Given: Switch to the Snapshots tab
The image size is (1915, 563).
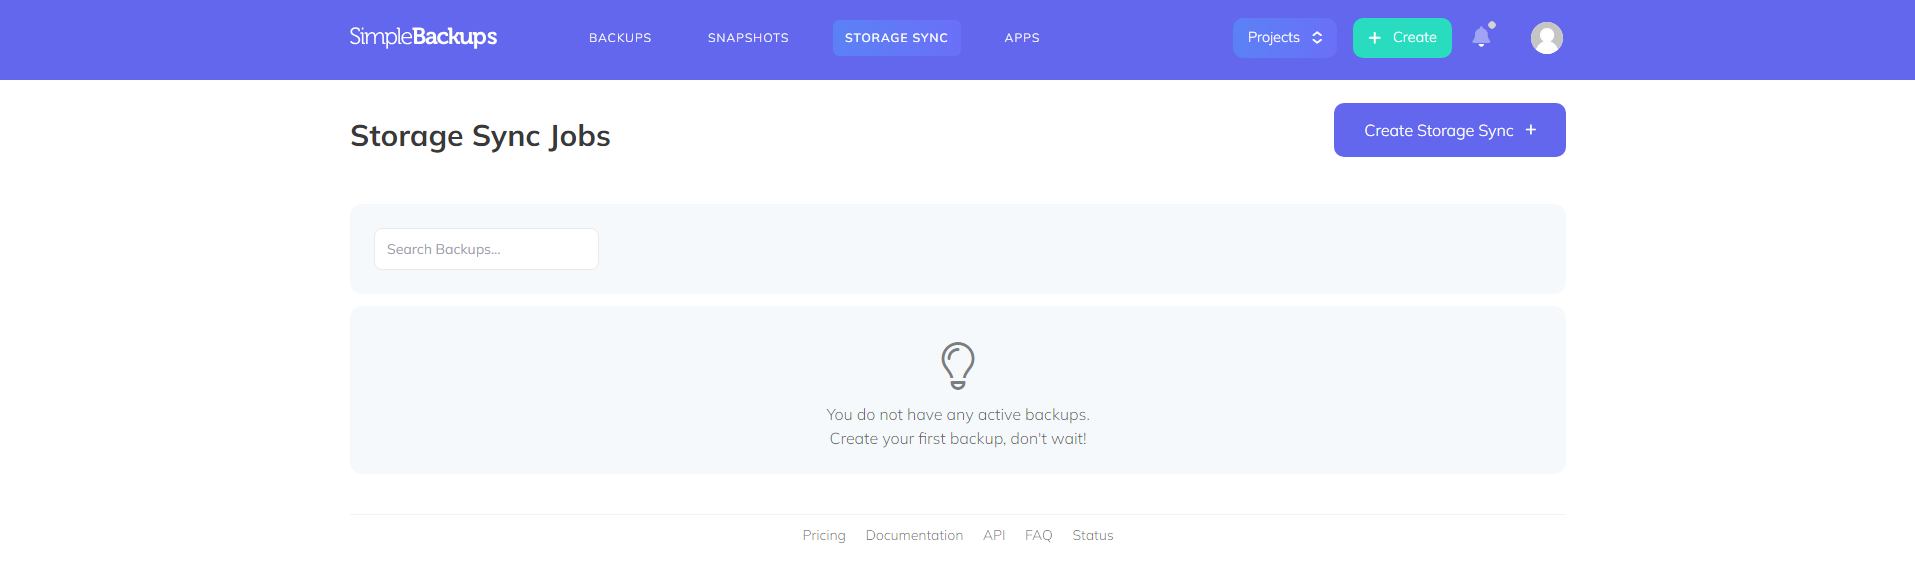Looking at the screenshot, I should point(748,38).
